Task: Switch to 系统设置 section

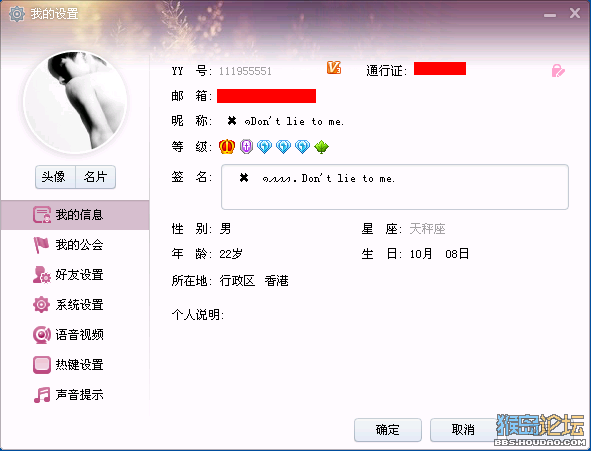Action: [x=75, y=305]
